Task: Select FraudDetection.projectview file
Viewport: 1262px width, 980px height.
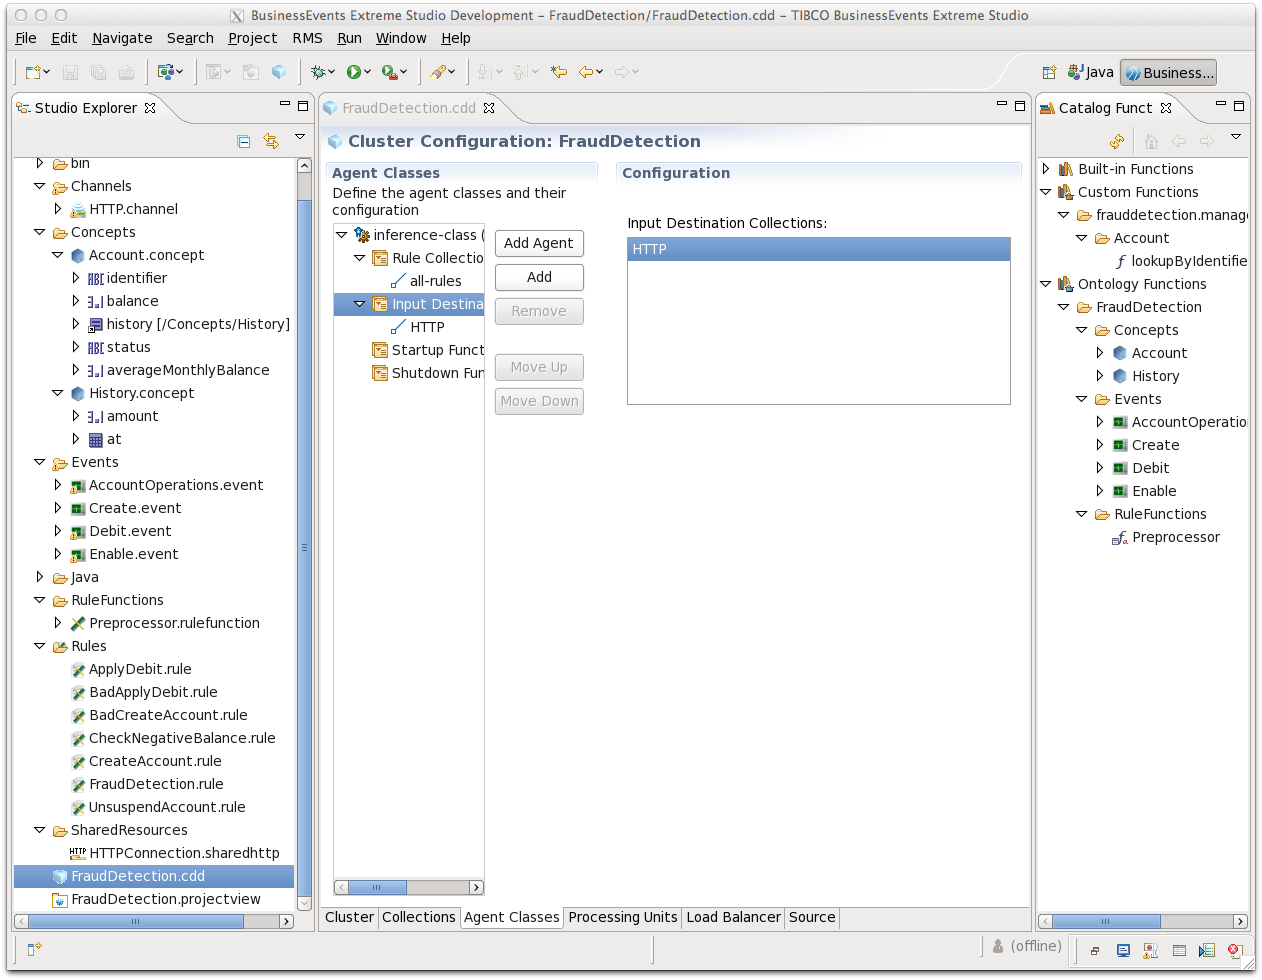Action: point(156,899)
